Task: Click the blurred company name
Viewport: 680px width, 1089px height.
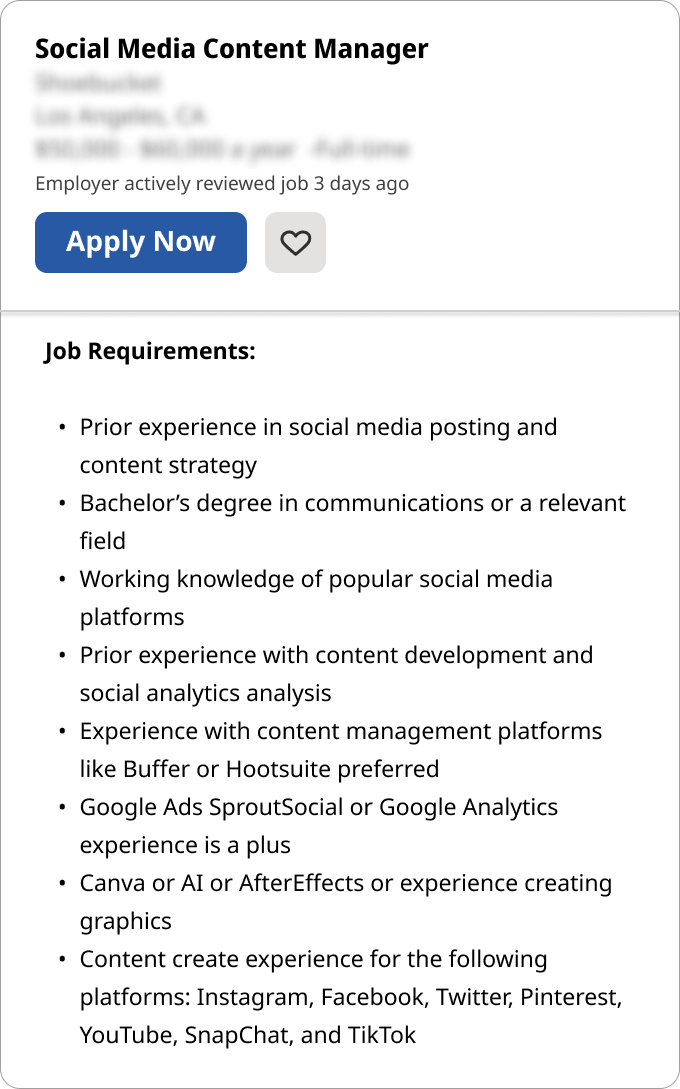Action: coord(98,82)
